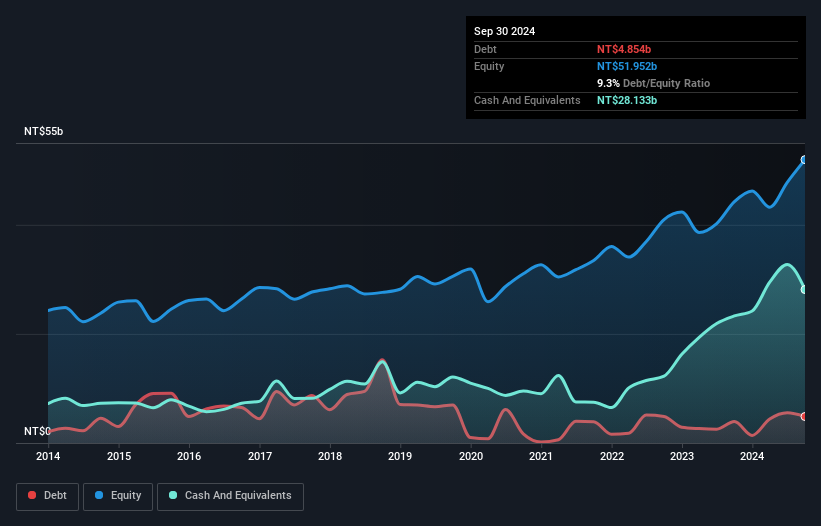
Task: Toggle Cash And Equivalents legend button
Action: pyautogui.click(x=230, y=496)
